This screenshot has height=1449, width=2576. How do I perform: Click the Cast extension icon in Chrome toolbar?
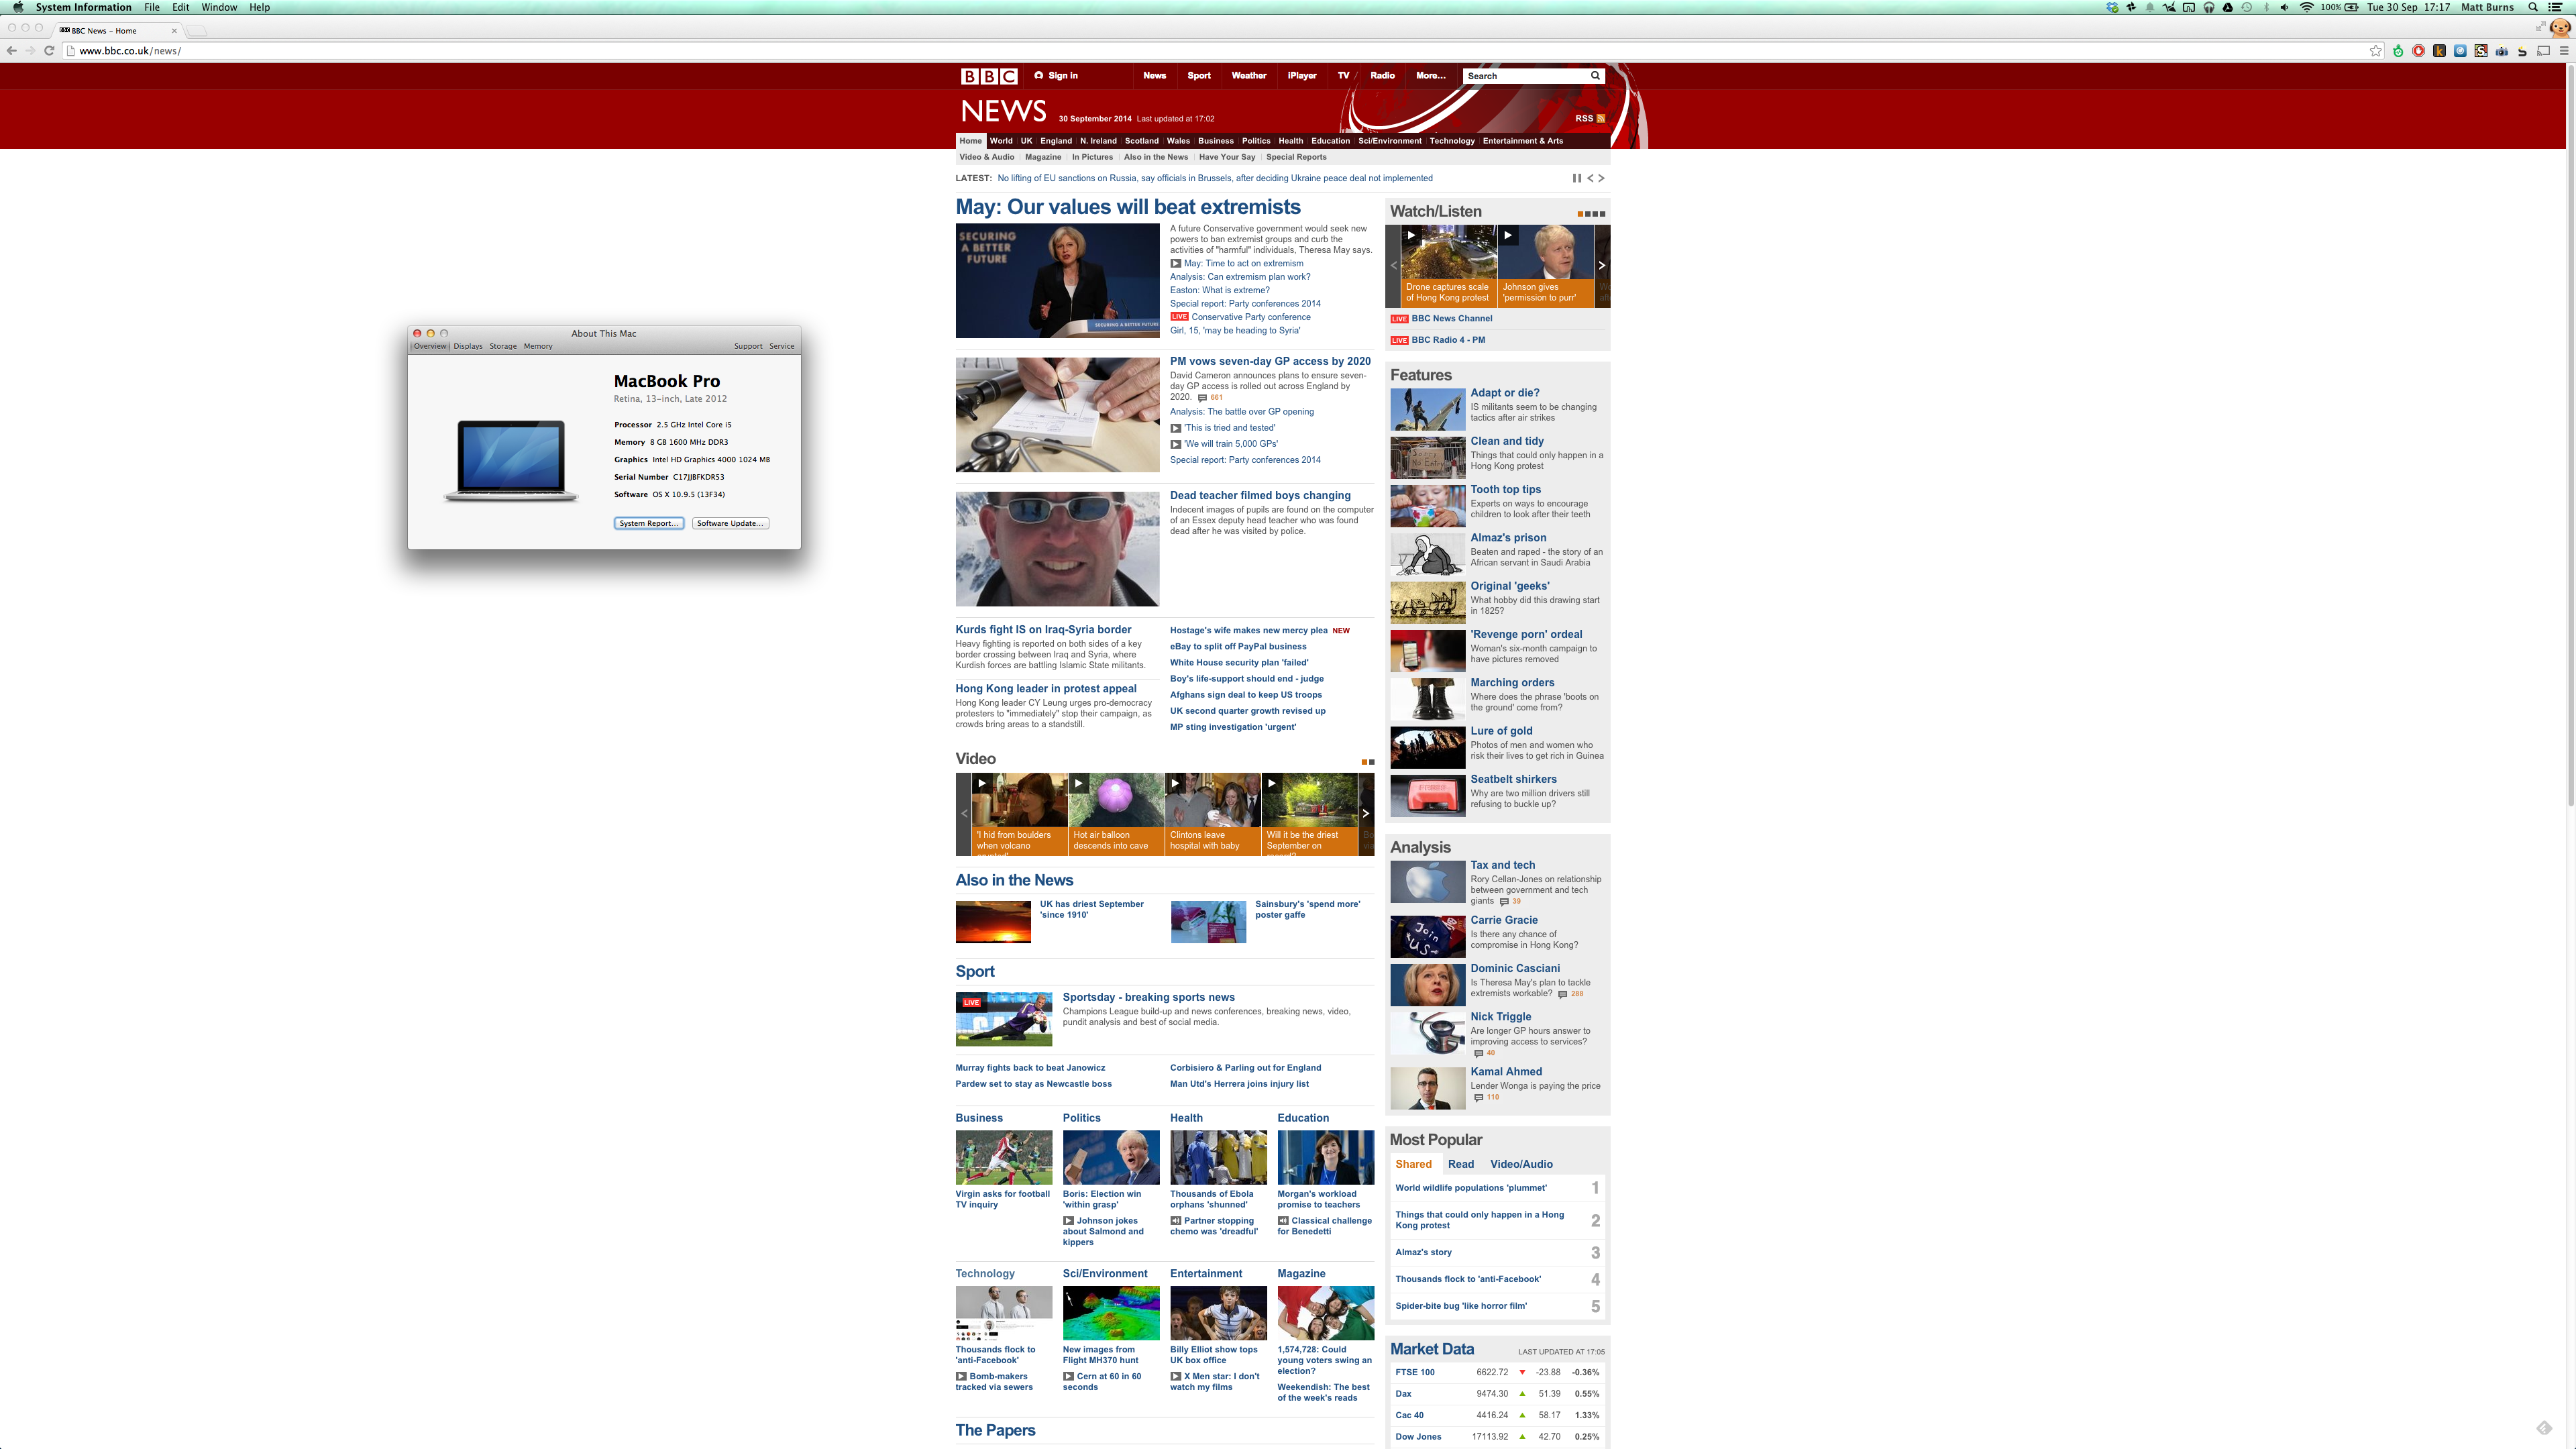[x=2543, y=51]
